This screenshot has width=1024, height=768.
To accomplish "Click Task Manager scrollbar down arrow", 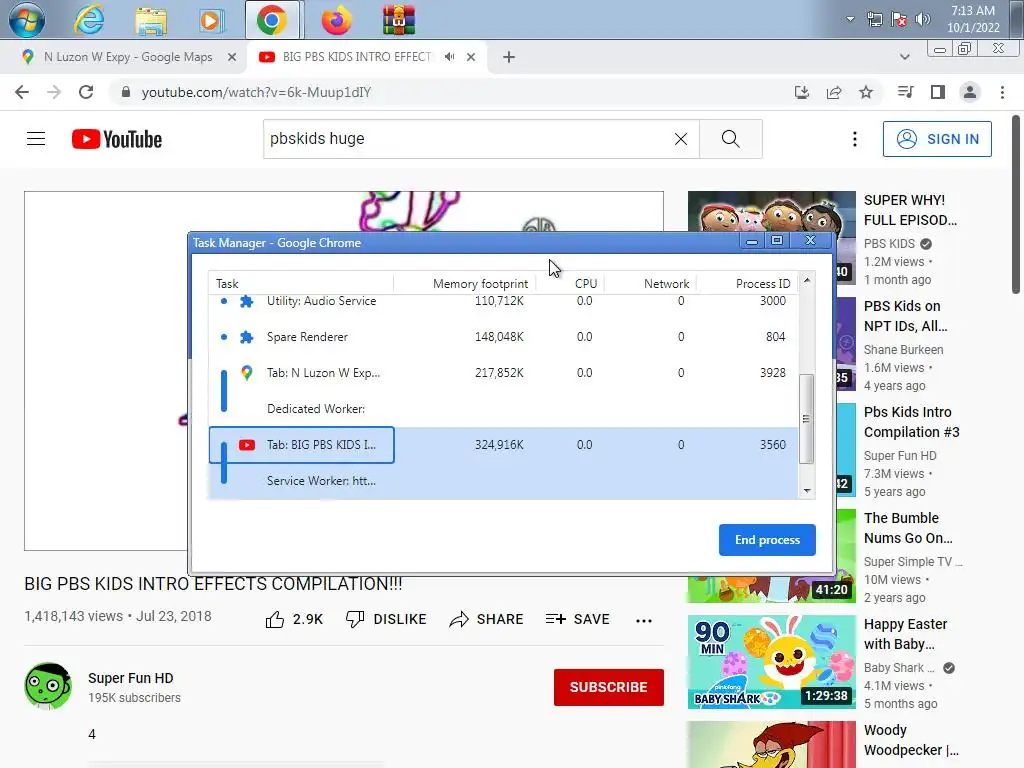I will pyautogui.click(x=807, y=490).
